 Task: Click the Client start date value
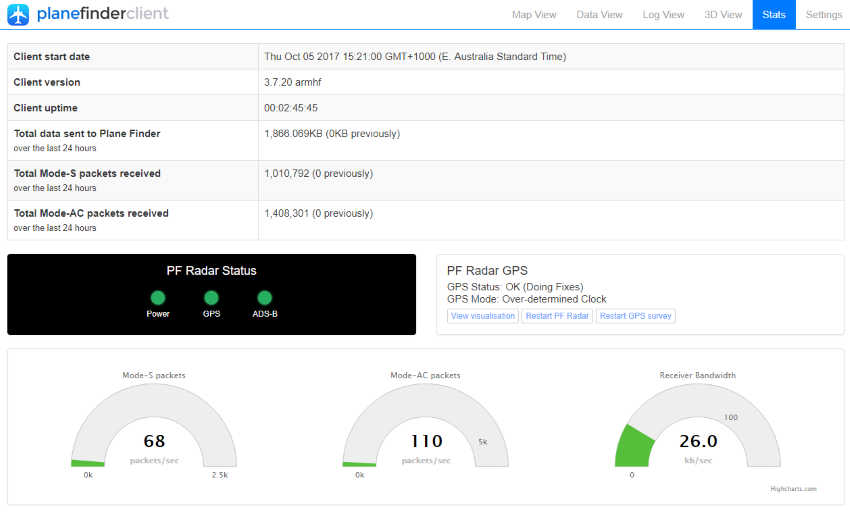click(414, 57)
